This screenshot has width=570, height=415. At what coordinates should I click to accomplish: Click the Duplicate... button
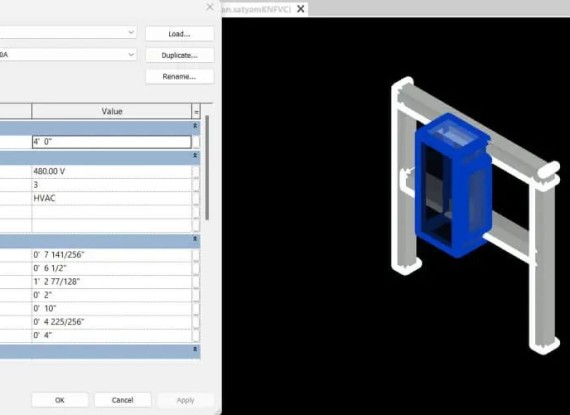180,55
